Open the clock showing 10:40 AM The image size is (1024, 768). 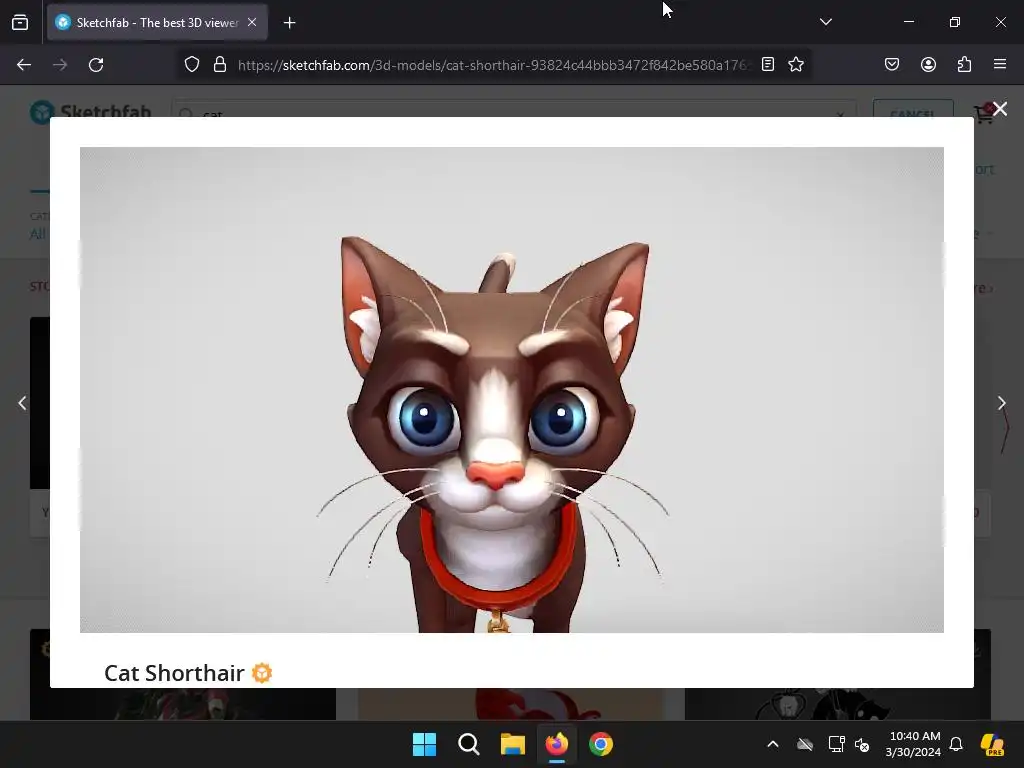point(913,744)
